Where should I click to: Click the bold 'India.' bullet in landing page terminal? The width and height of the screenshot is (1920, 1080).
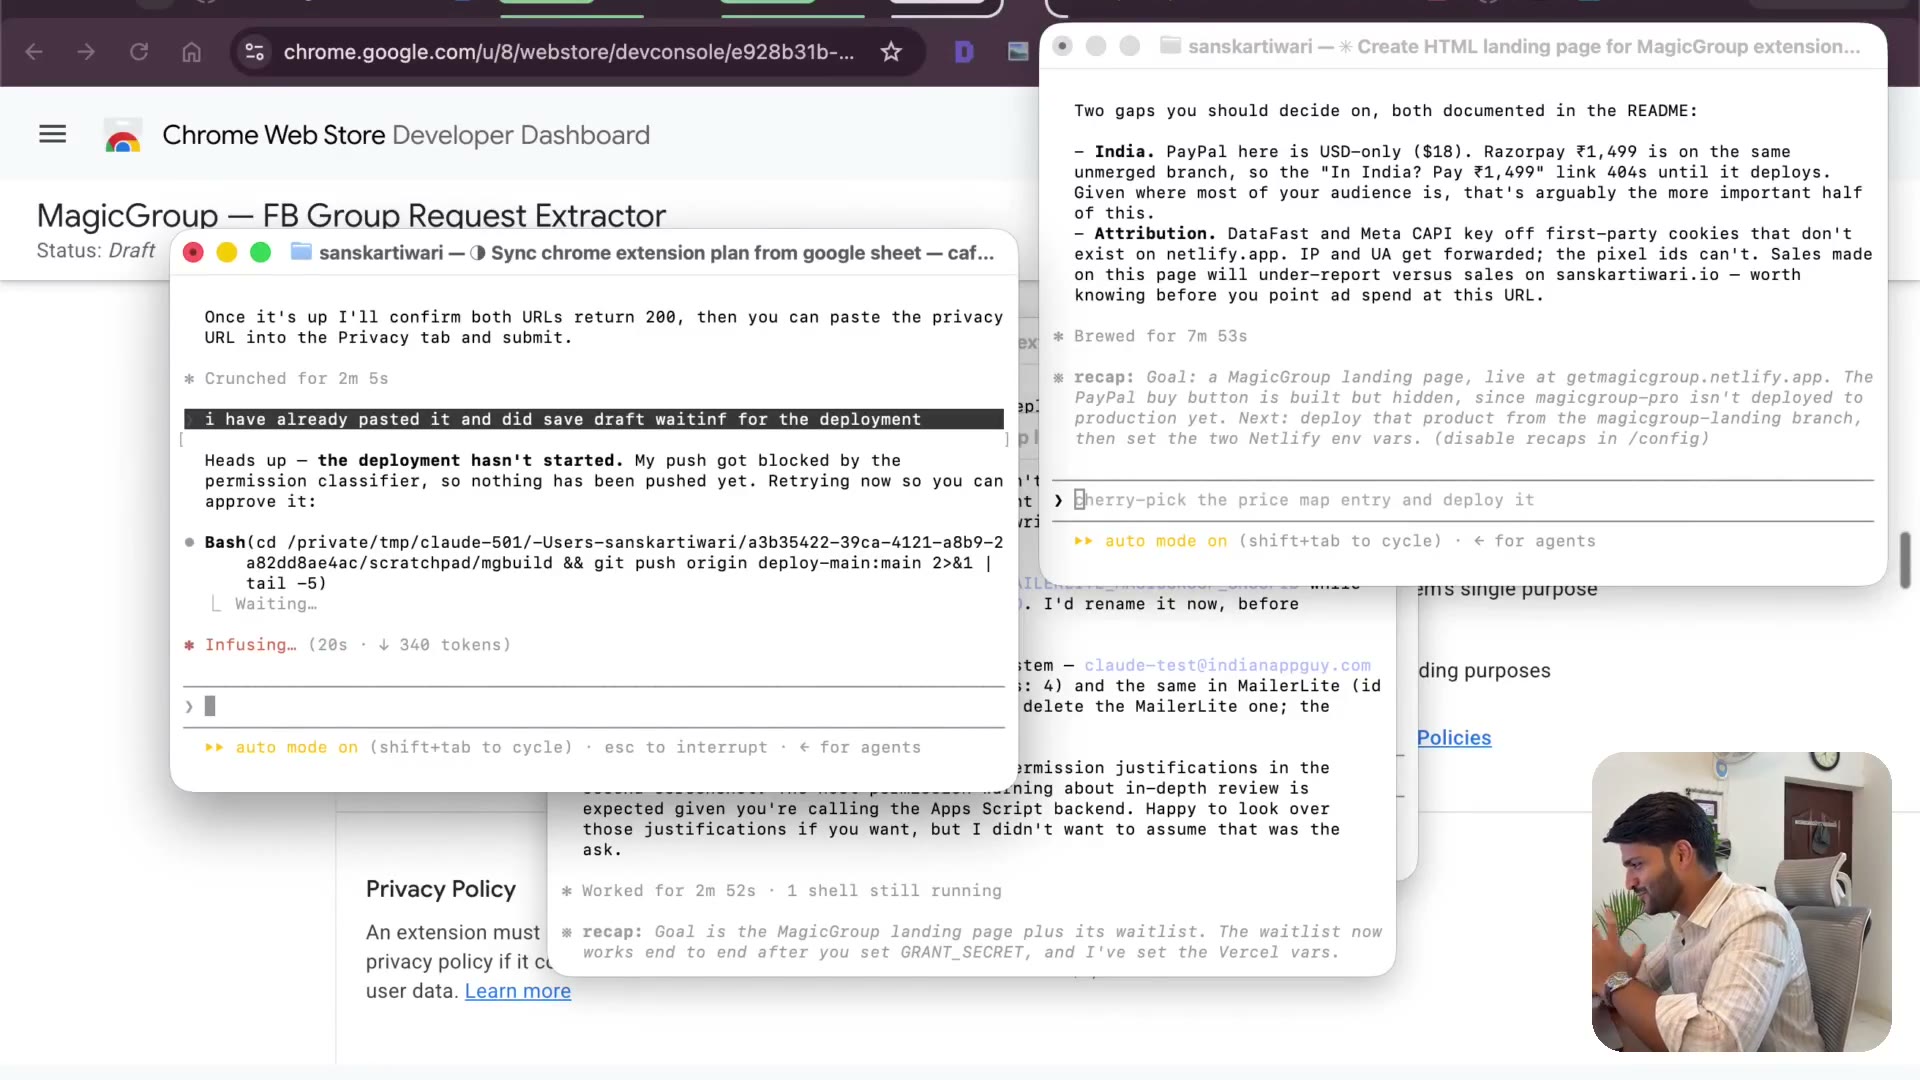(1124, 151)
